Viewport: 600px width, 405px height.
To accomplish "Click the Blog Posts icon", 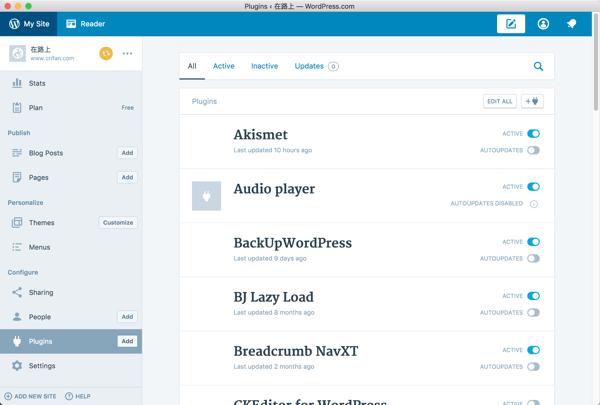I will pyautogui.click(x=17, y=153).
